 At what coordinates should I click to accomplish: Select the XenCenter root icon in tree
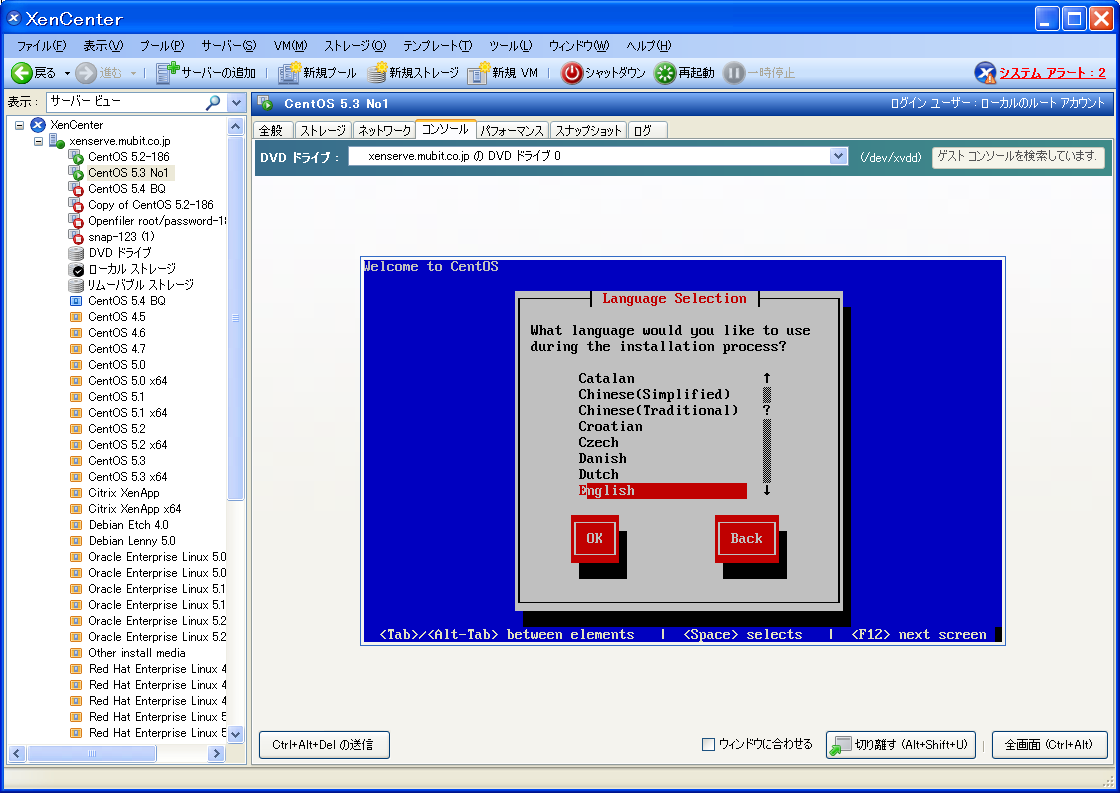(38, 125)
